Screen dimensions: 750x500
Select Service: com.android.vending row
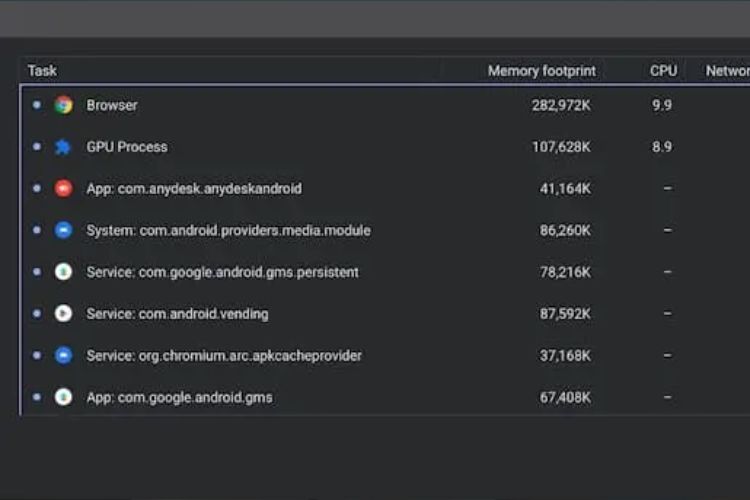click(386, 313)
